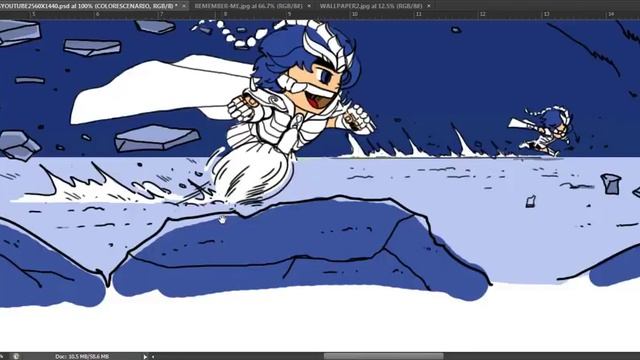The image size is (640, 360).
Task: Click the left scroll arrow of horizontal scrollbar
Action: click(x=153, y=356)
